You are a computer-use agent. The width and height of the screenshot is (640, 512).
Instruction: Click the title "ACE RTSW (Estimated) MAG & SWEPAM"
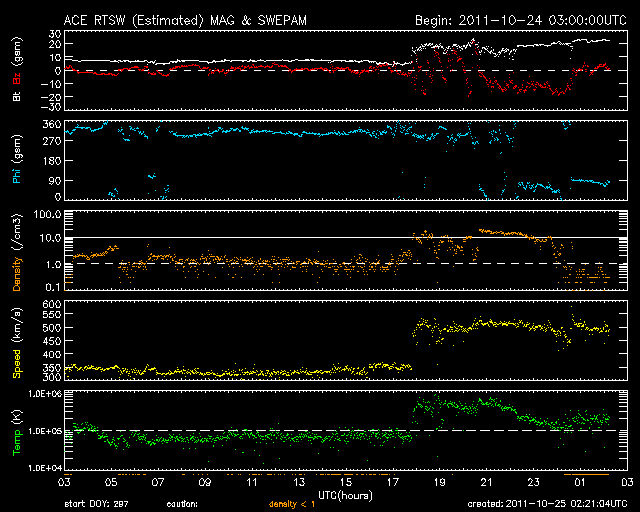click(x=185, y=20)
